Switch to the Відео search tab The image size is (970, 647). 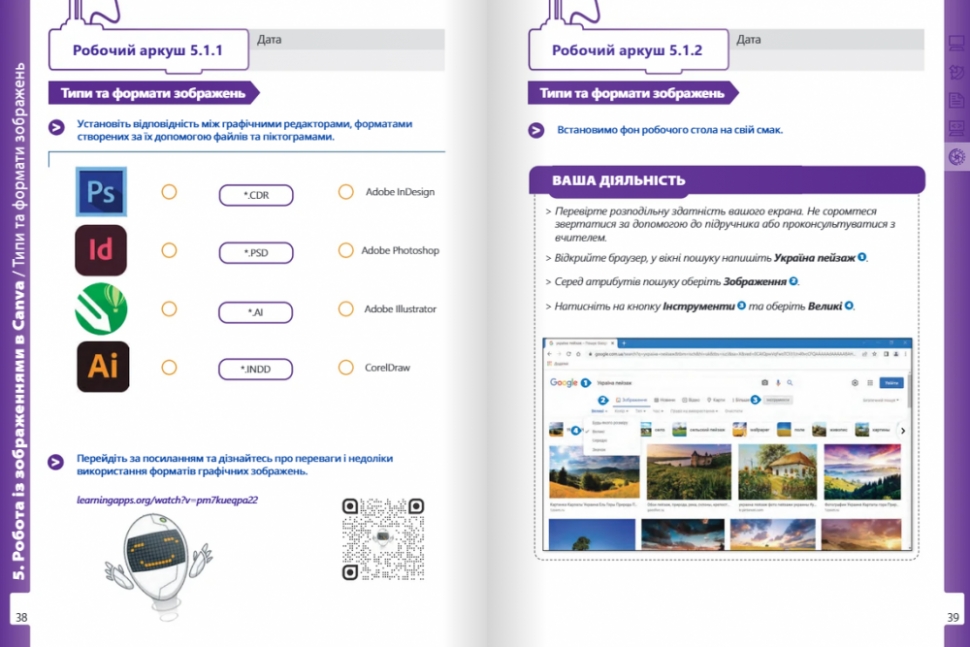691,400
